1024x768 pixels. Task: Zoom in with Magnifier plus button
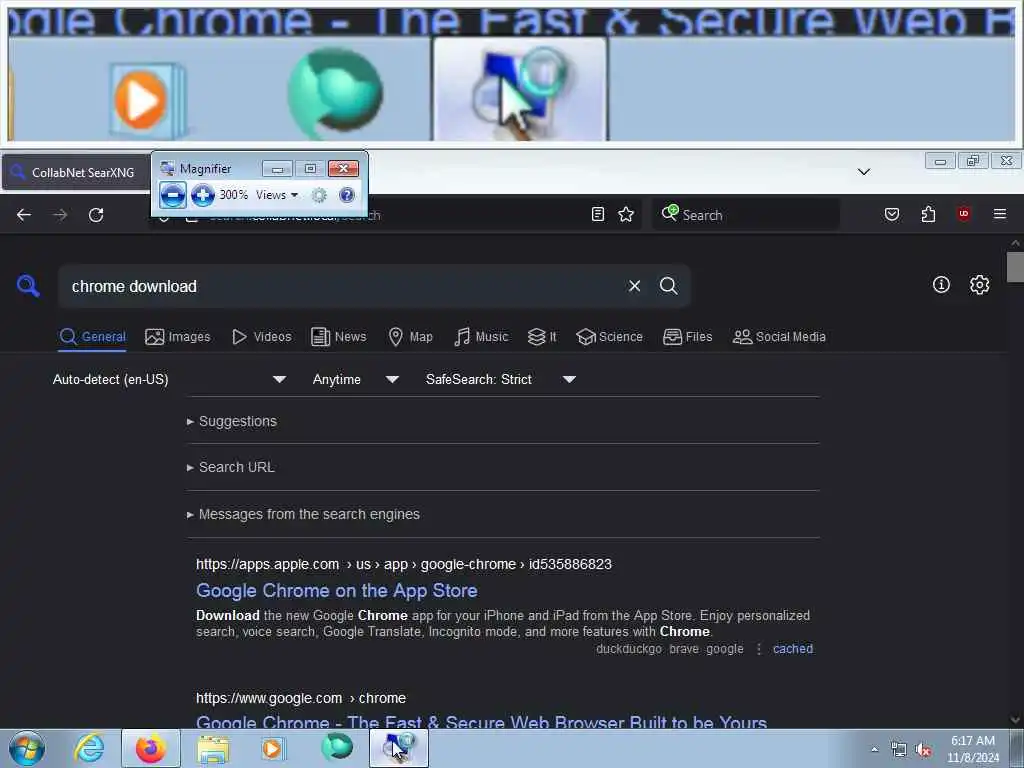(x=203, y=195)
